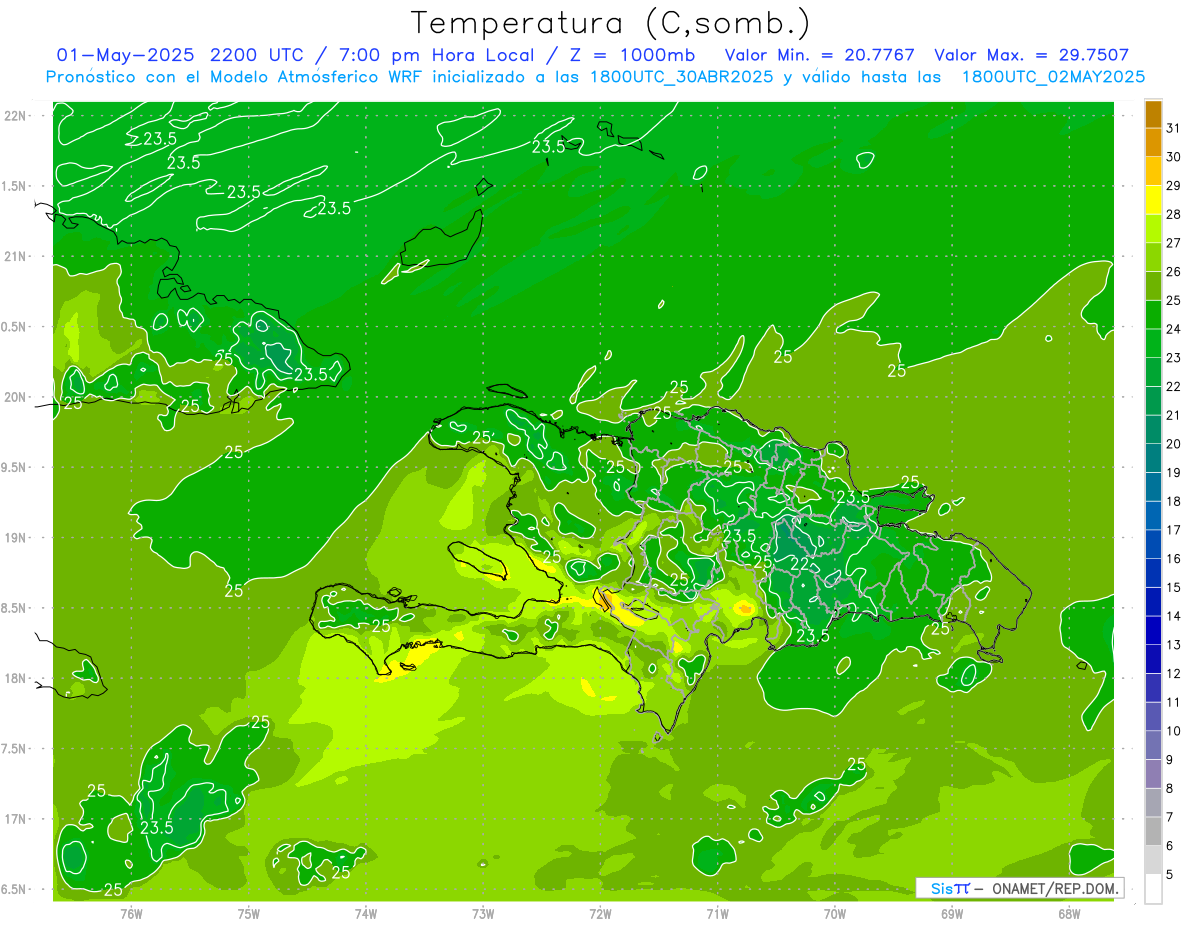The width and height of the screenshot is (1200, 927).
Task: Click the '20' value on the color scale
Action: pyautogui.click(x=1173, y=444)
